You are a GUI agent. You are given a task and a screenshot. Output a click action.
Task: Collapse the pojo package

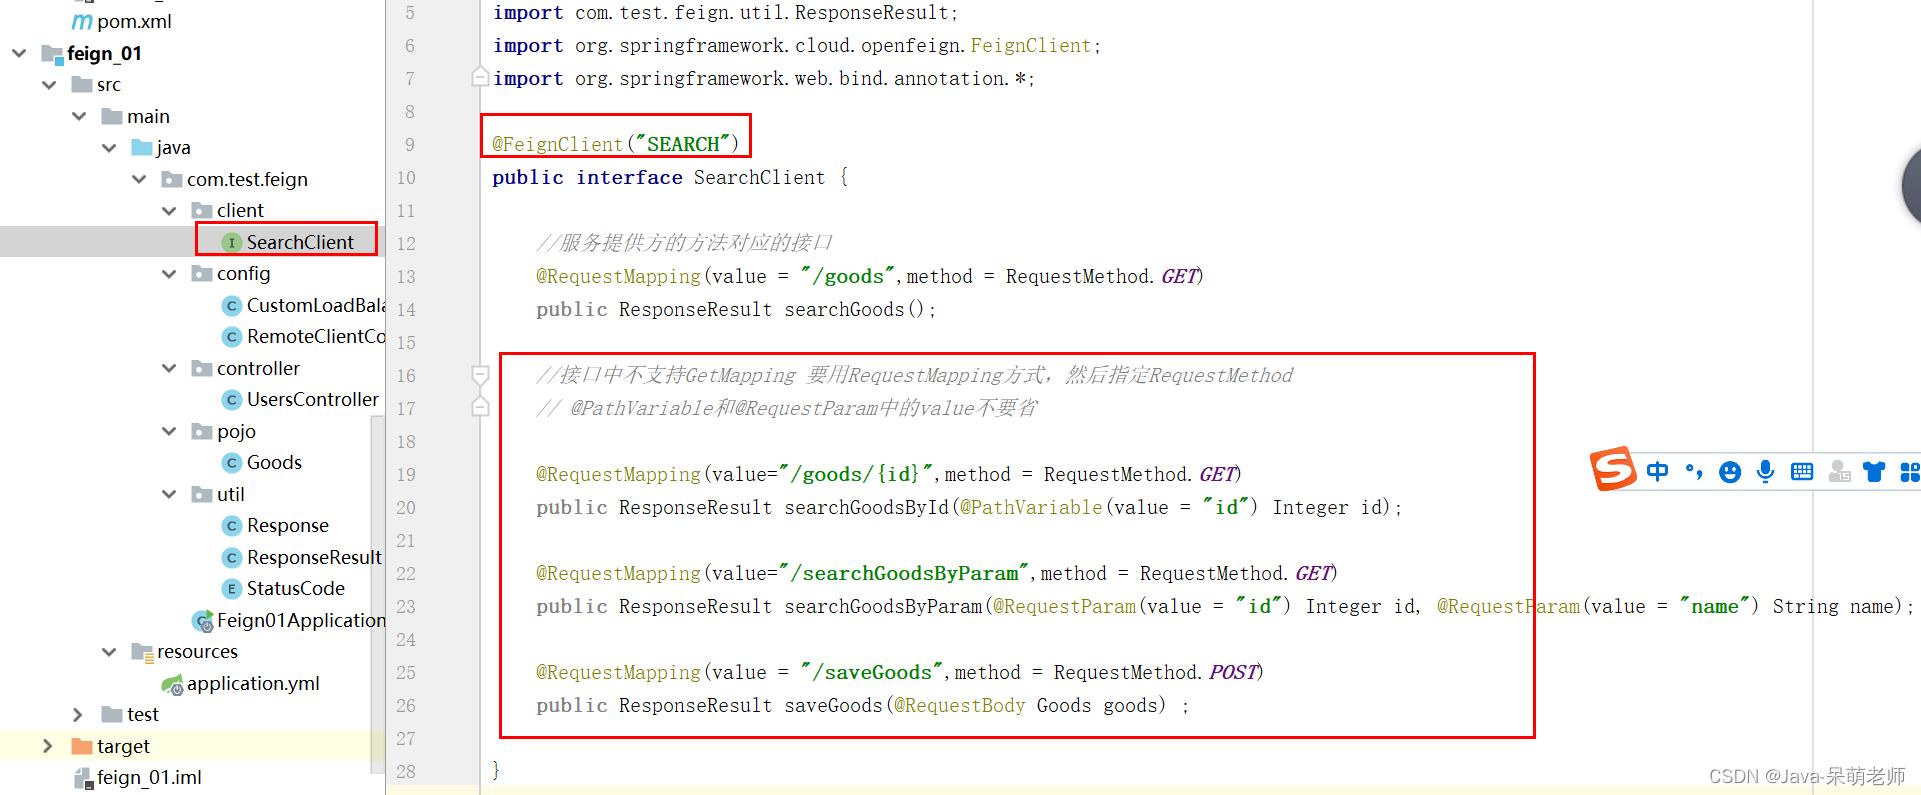169,431
